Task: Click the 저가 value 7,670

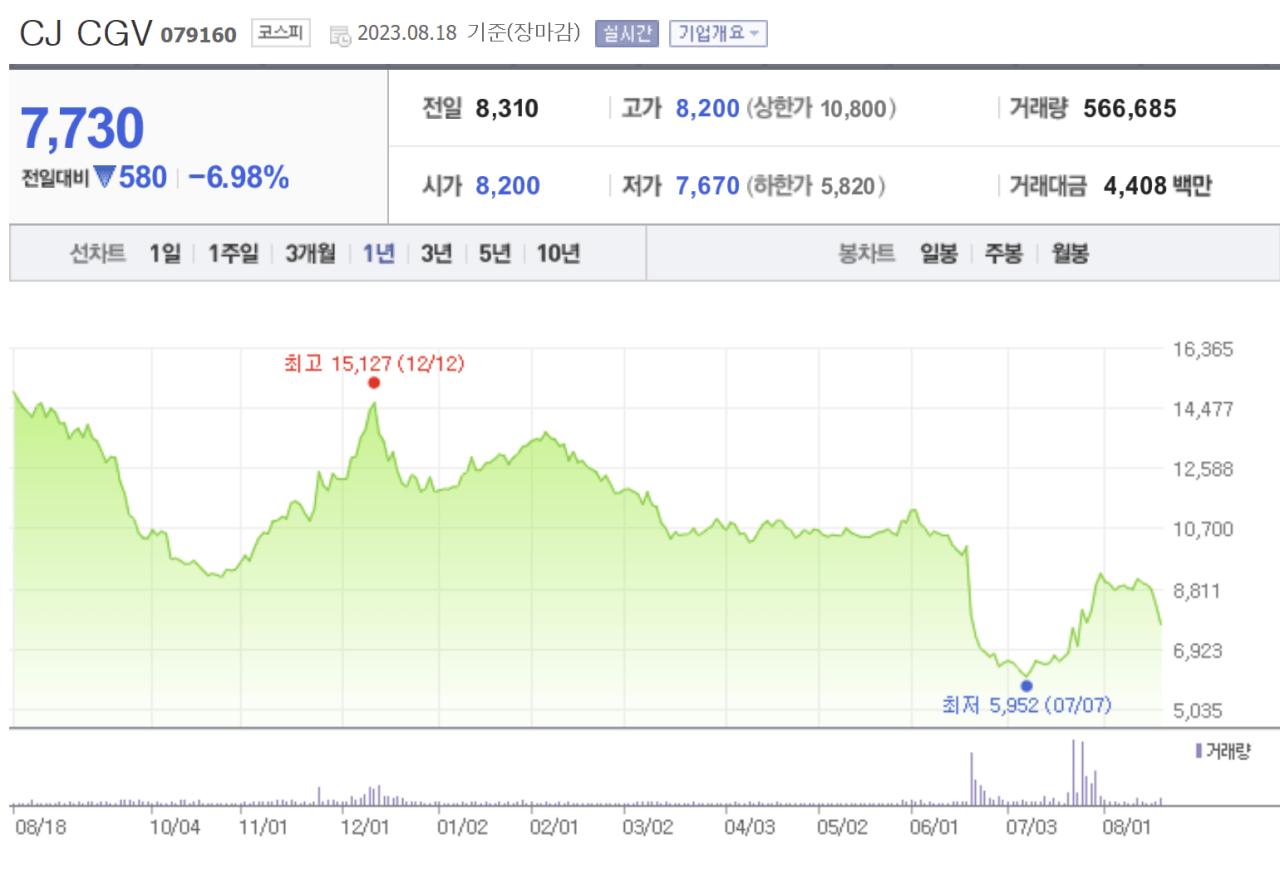Action: click(x=708, y=186)
